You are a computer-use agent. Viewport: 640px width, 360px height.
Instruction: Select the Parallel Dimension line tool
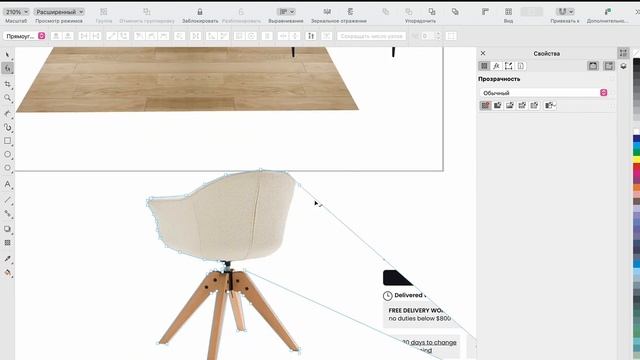click(x=7, y=200)
